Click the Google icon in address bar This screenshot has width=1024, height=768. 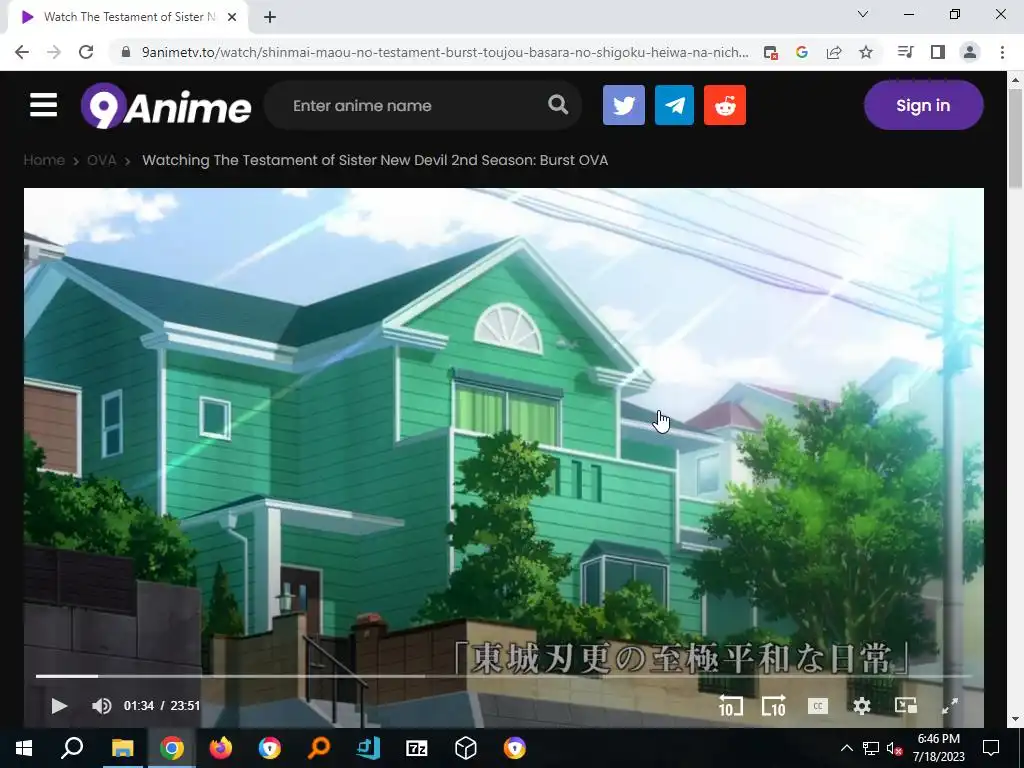pos(802,52)
